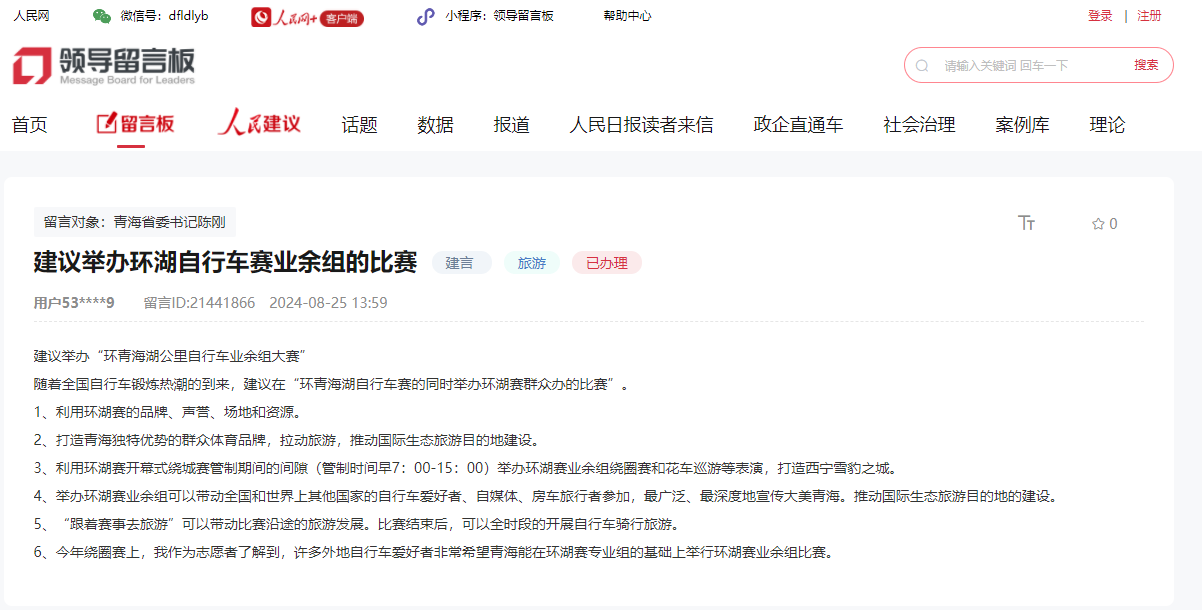Open 帮助中心
This screenshot has height=610, width=1202.
[627, 16]
